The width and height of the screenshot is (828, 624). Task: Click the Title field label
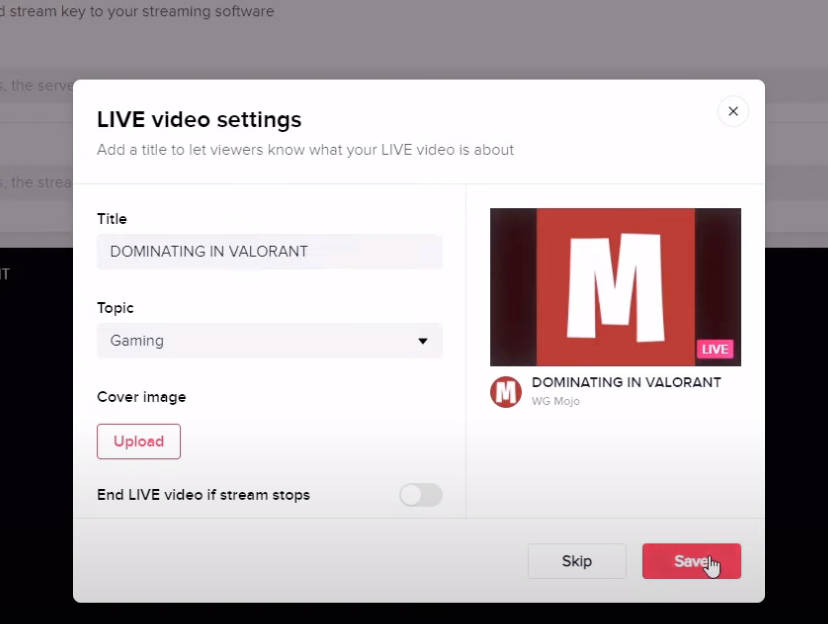coord(112,219)
